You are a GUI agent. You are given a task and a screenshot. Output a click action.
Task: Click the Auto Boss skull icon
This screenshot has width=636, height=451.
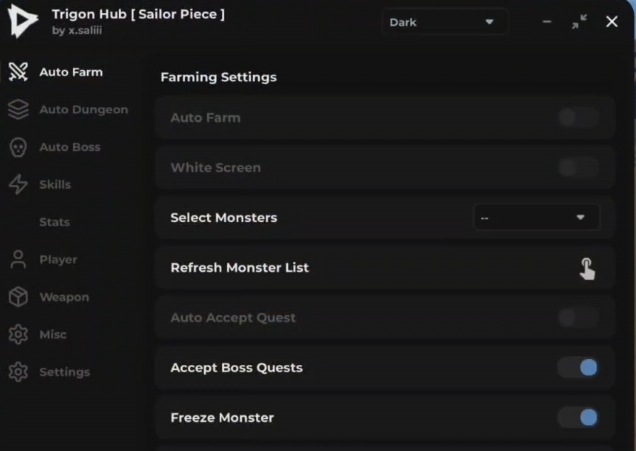(18, 147)
